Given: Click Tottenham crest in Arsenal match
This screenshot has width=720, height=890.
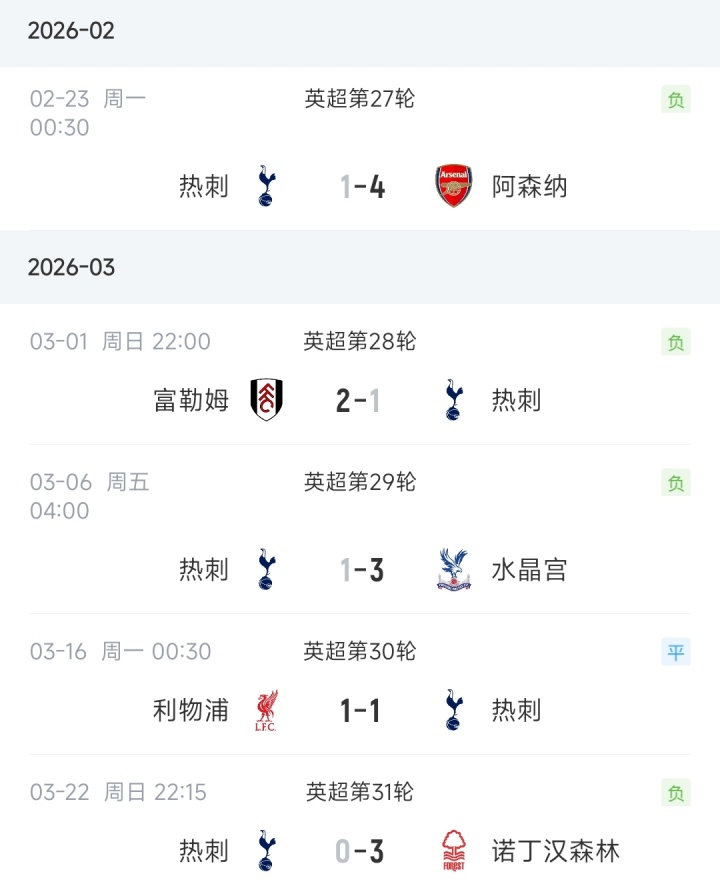Looking at the screenshot, I should coord(266,186).
